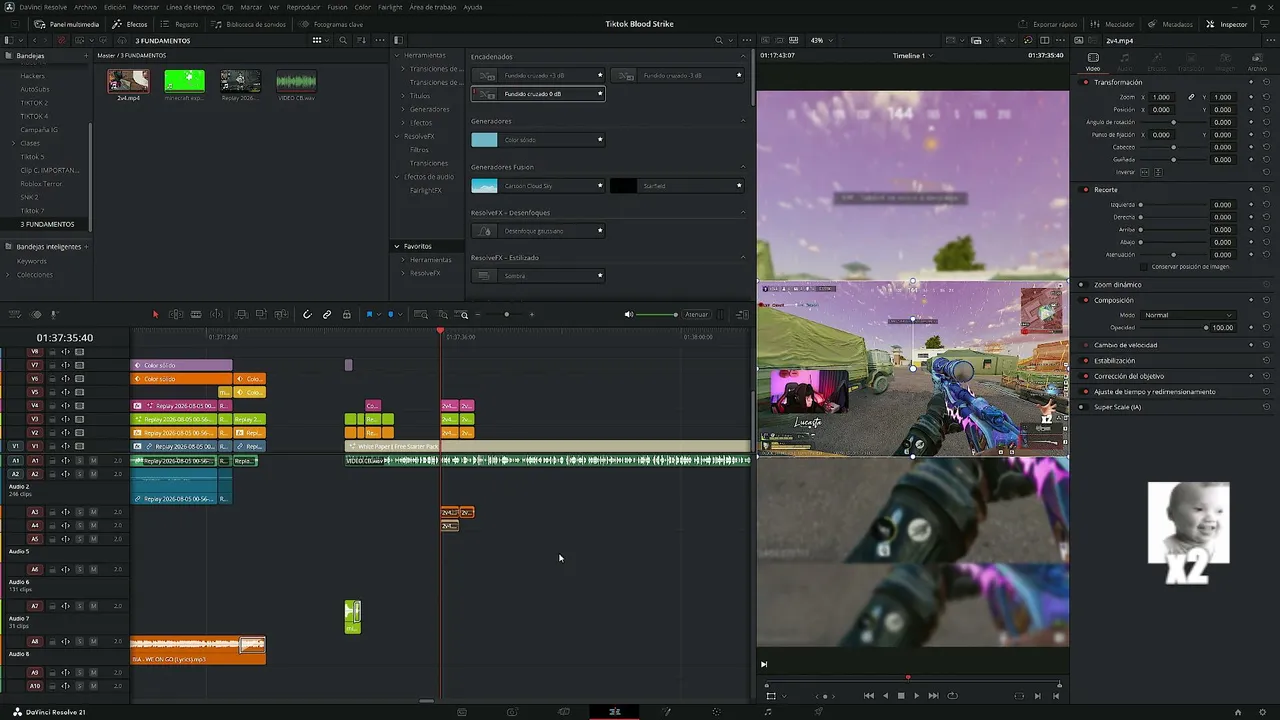Open the Fairlight page music note icon
1280x720 pixels.
pyautogui.click(x=767, y=712)
